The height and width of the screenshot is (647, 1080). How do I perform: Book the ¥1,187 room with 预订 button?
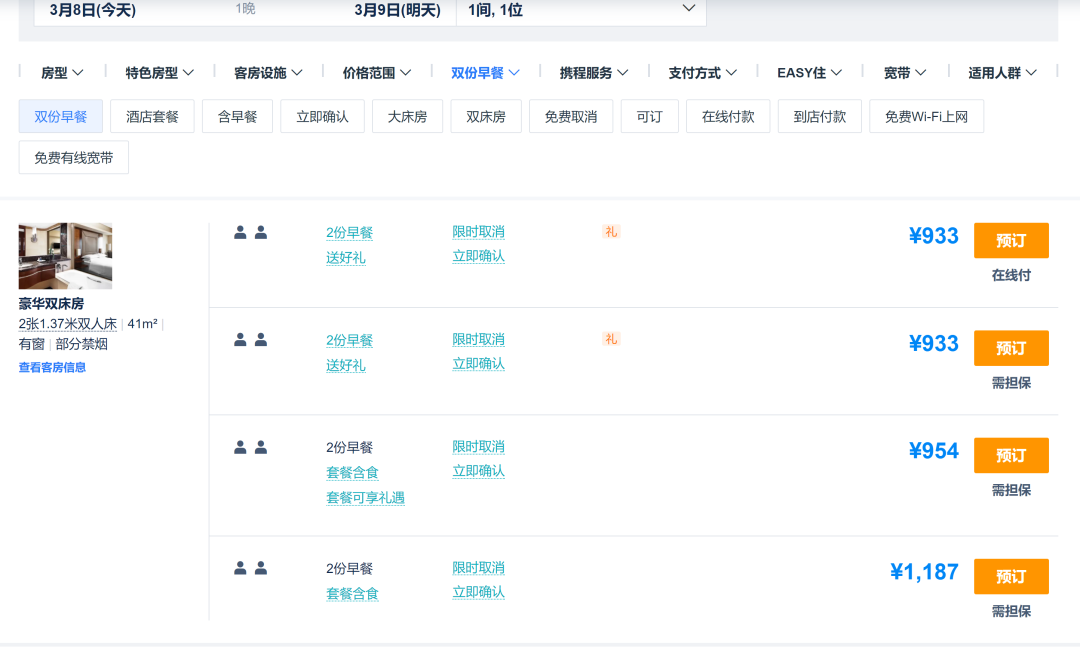click(x=1010, y=577)
